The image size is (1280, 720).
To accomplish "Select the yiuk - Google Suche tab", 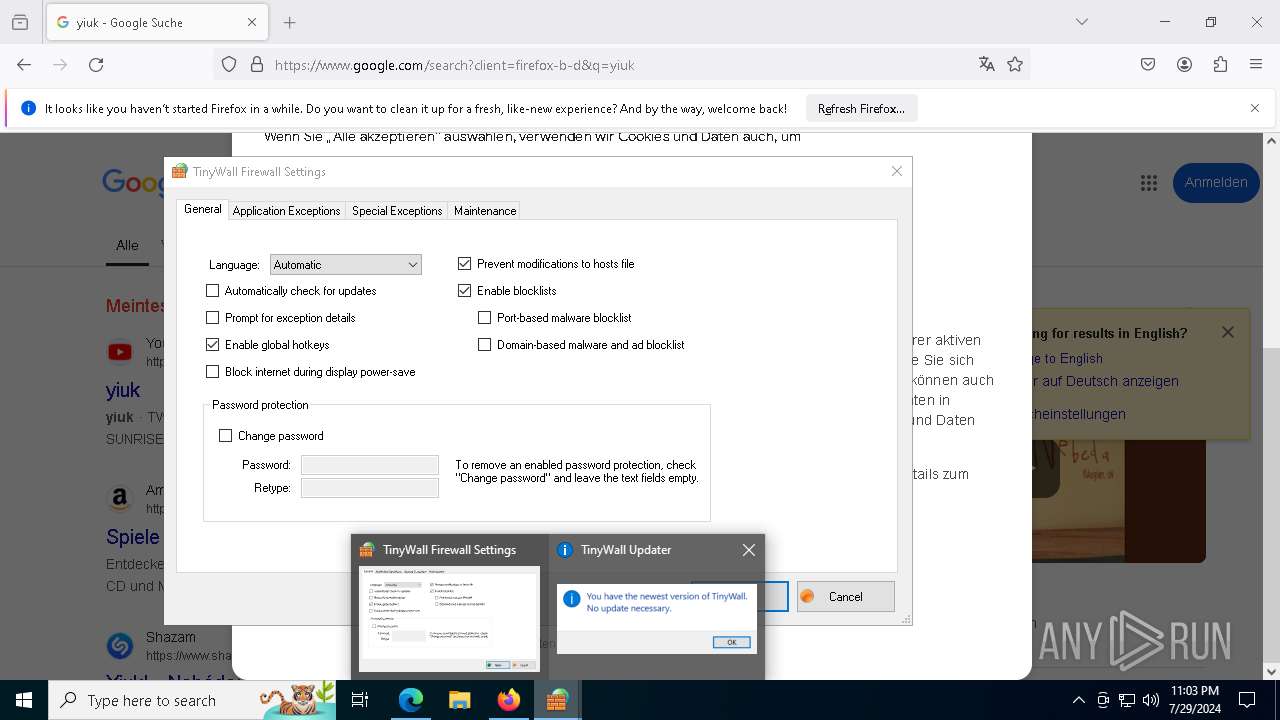I will point(157,22).
